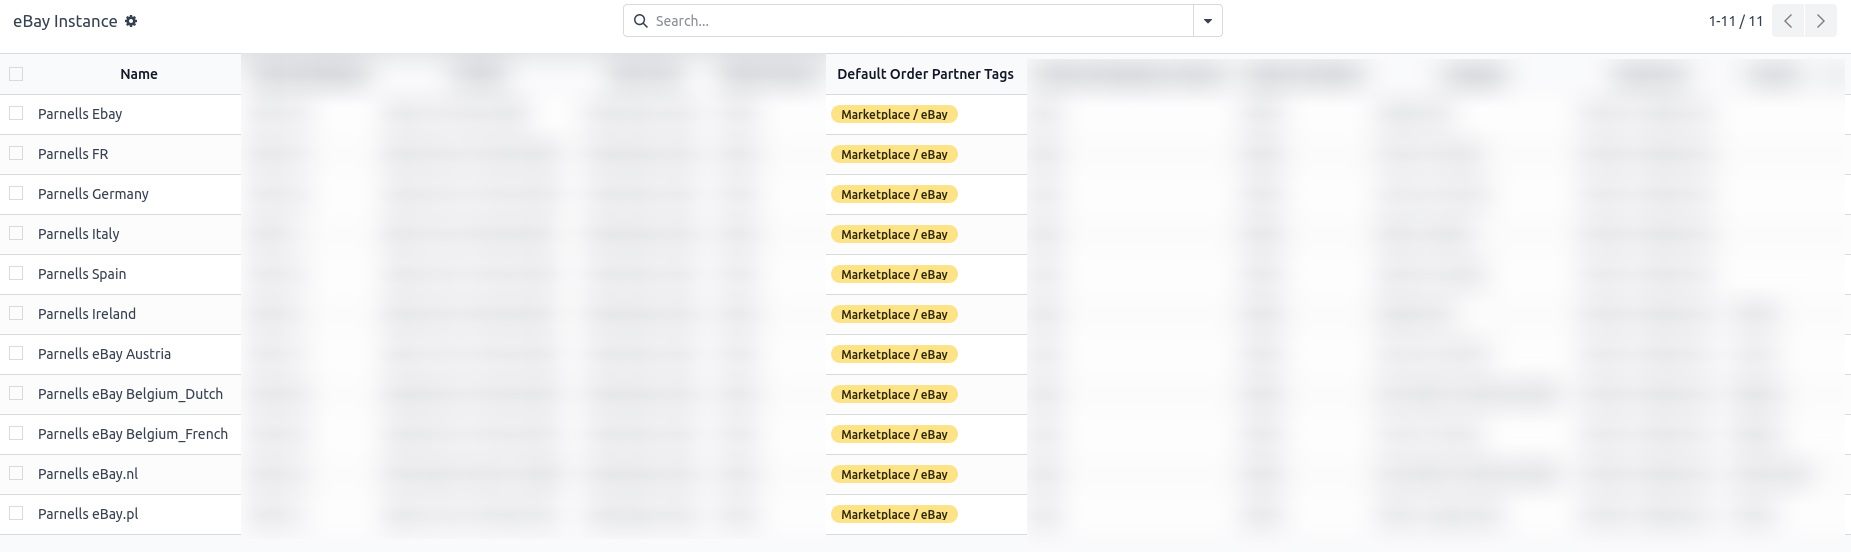
Task: Open the search options dropdown arrow
Action: tap(1208, 21)
